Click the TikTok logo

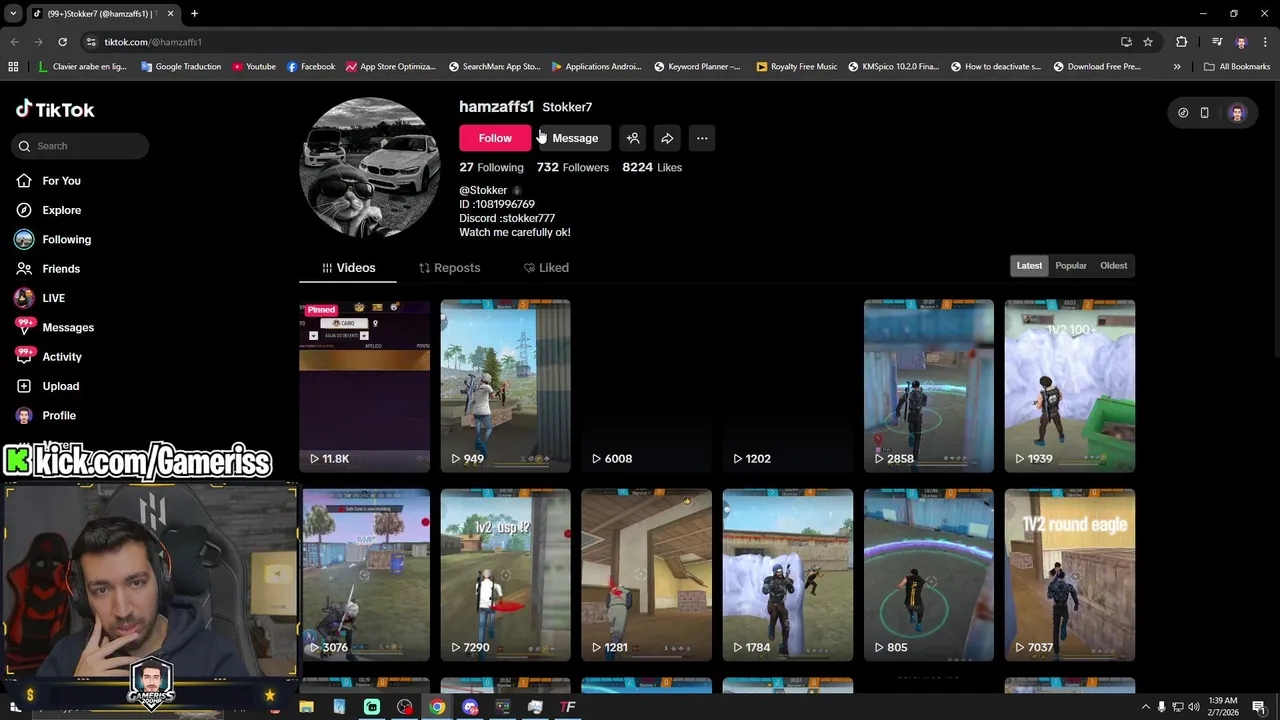[55, 109]
